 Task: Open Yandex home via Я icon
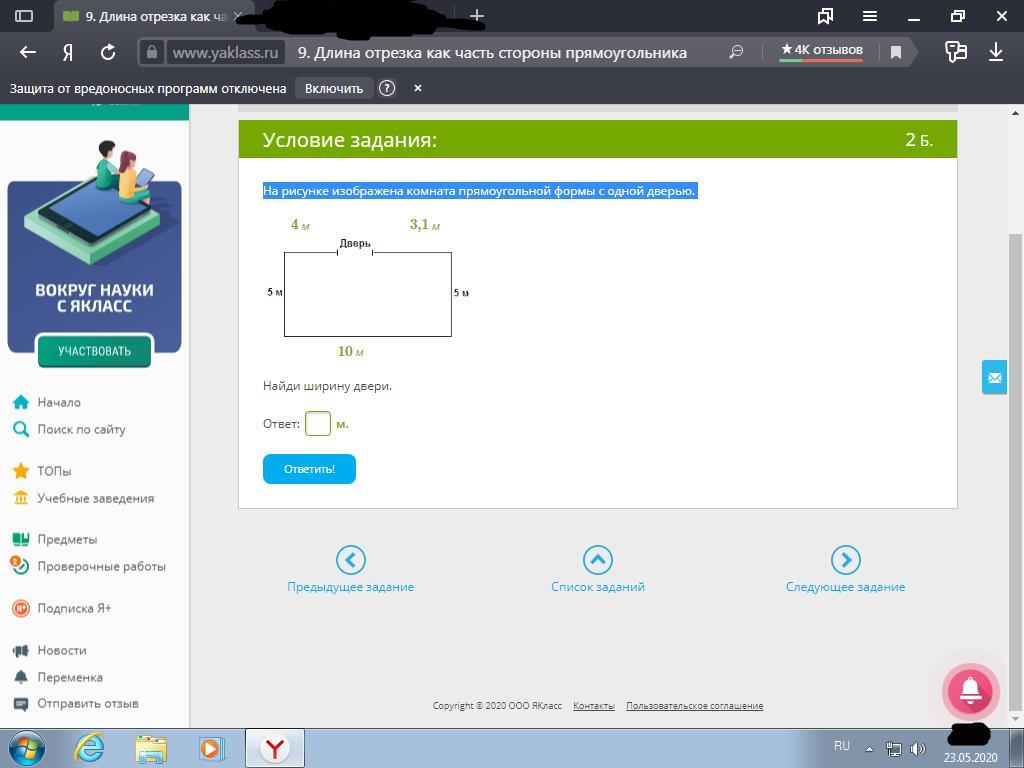click(68, 52)
